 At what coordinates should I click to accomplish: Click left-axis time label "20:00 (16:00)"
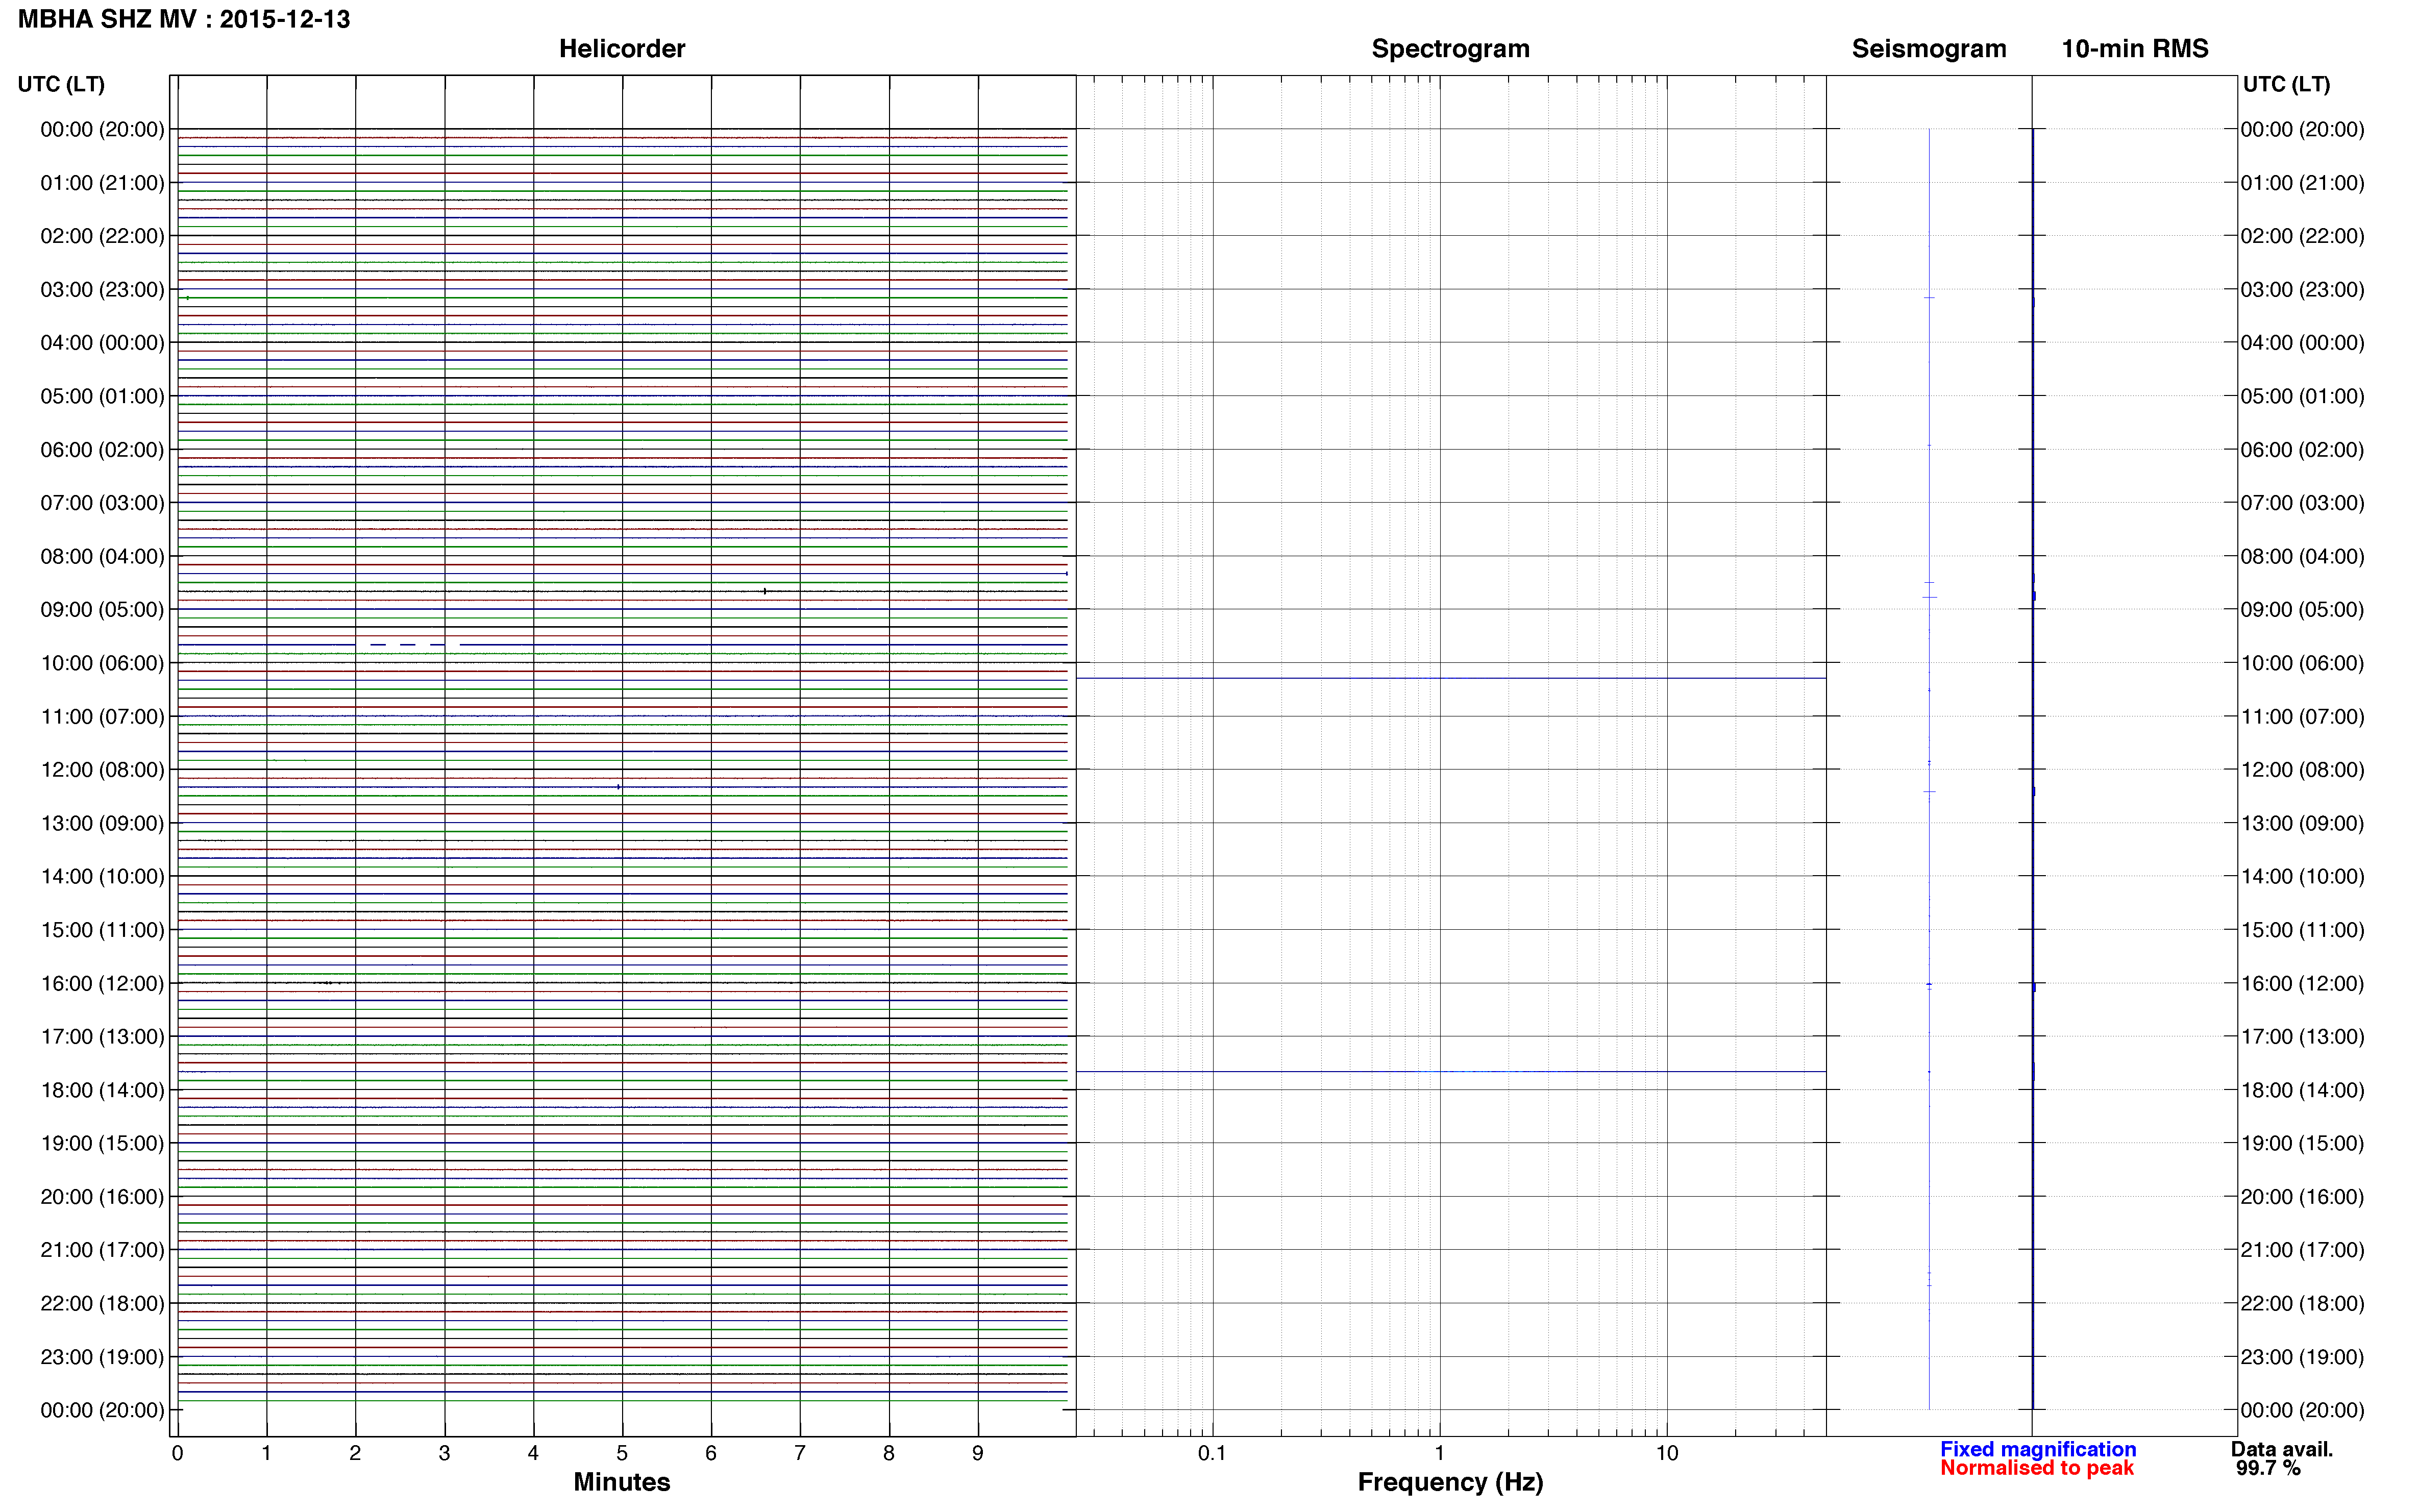(102, 1196)
